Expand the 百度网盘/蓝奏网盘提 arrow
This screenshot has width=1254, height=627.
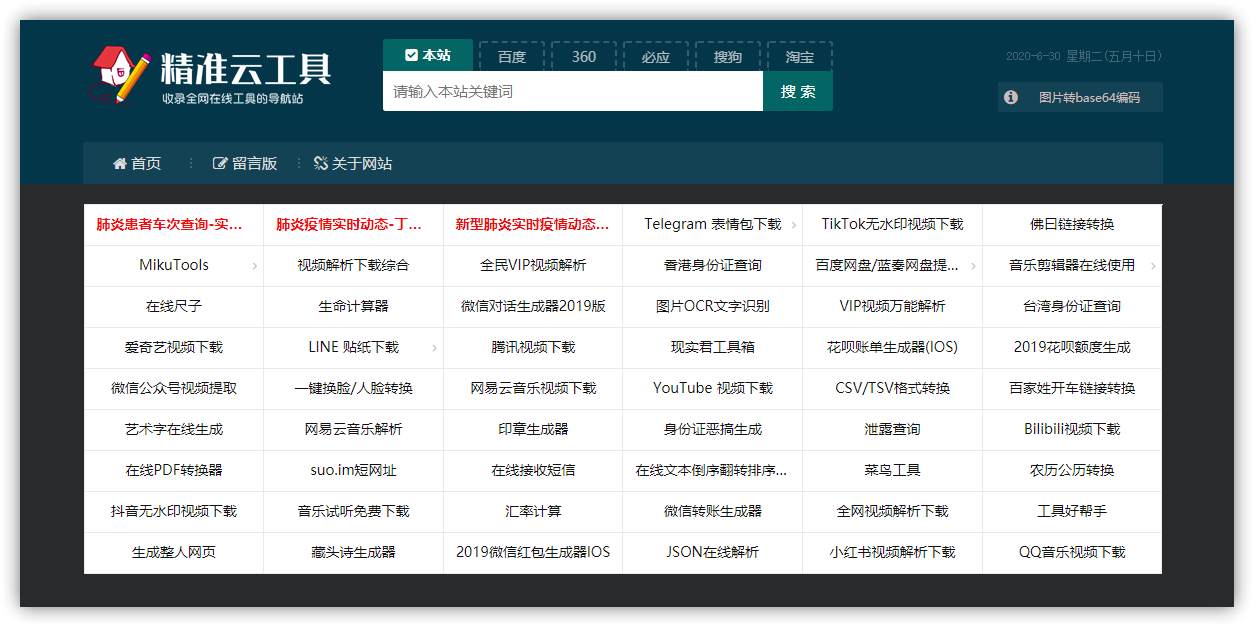(x=974, y=266)
